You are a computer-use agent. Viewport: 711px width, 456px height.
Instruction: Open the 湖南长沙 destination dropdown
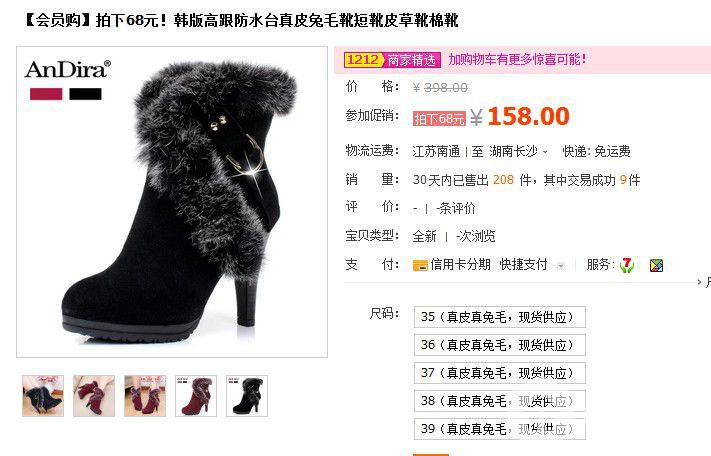518,151
